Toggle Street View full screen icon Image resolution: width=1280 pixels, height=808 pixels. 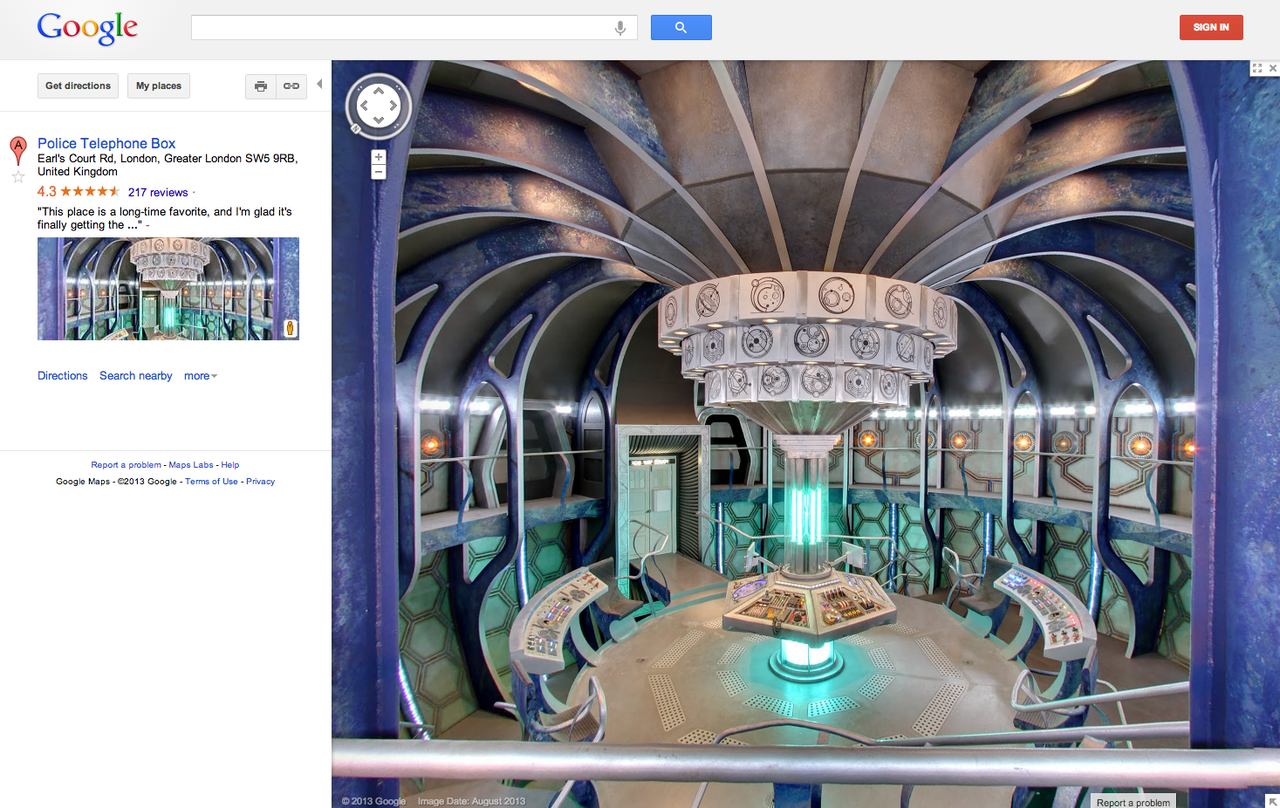[x=1257, y=68]
